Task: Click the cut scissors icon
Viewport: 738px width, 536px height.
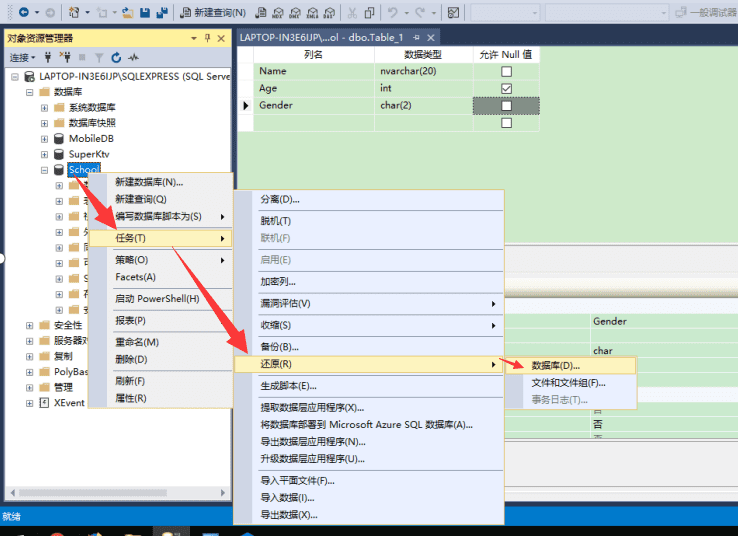Action: click(x=352, y=12)
